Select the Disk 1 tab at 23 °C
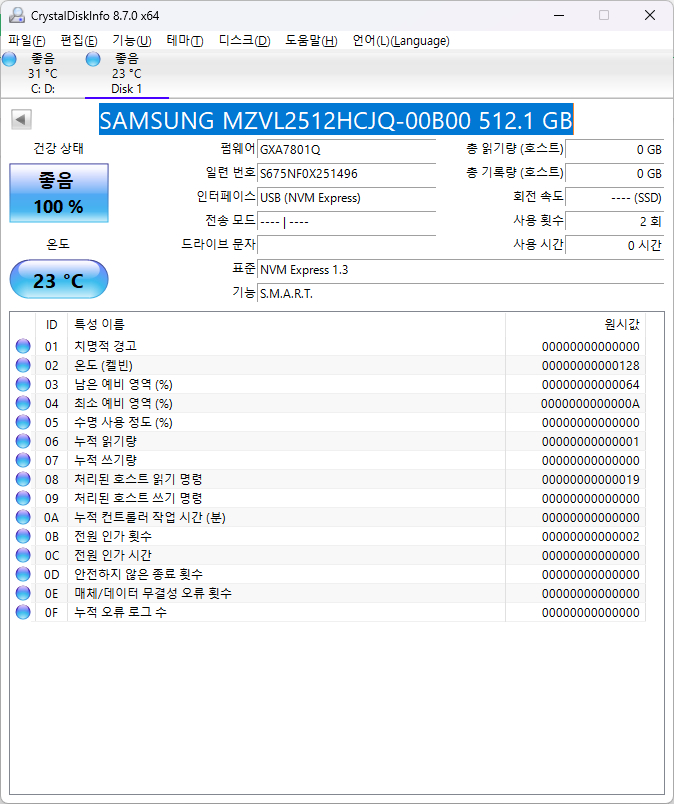Screen dimensions: 674x804 pos(127,73)
